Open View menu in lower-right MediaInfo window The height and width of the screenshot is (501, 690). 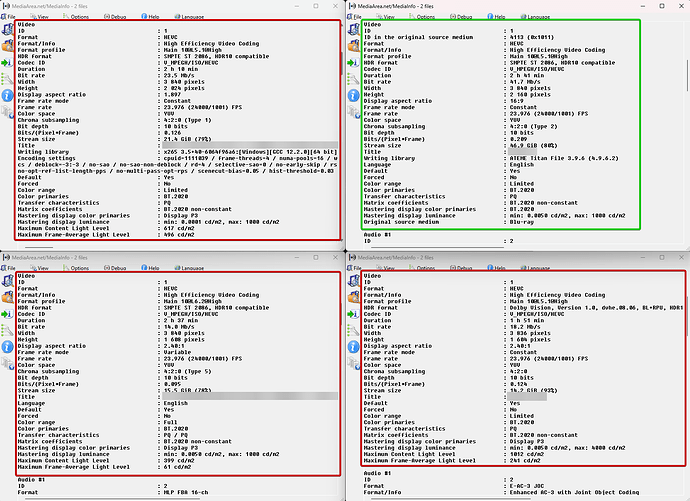(386, 268)
